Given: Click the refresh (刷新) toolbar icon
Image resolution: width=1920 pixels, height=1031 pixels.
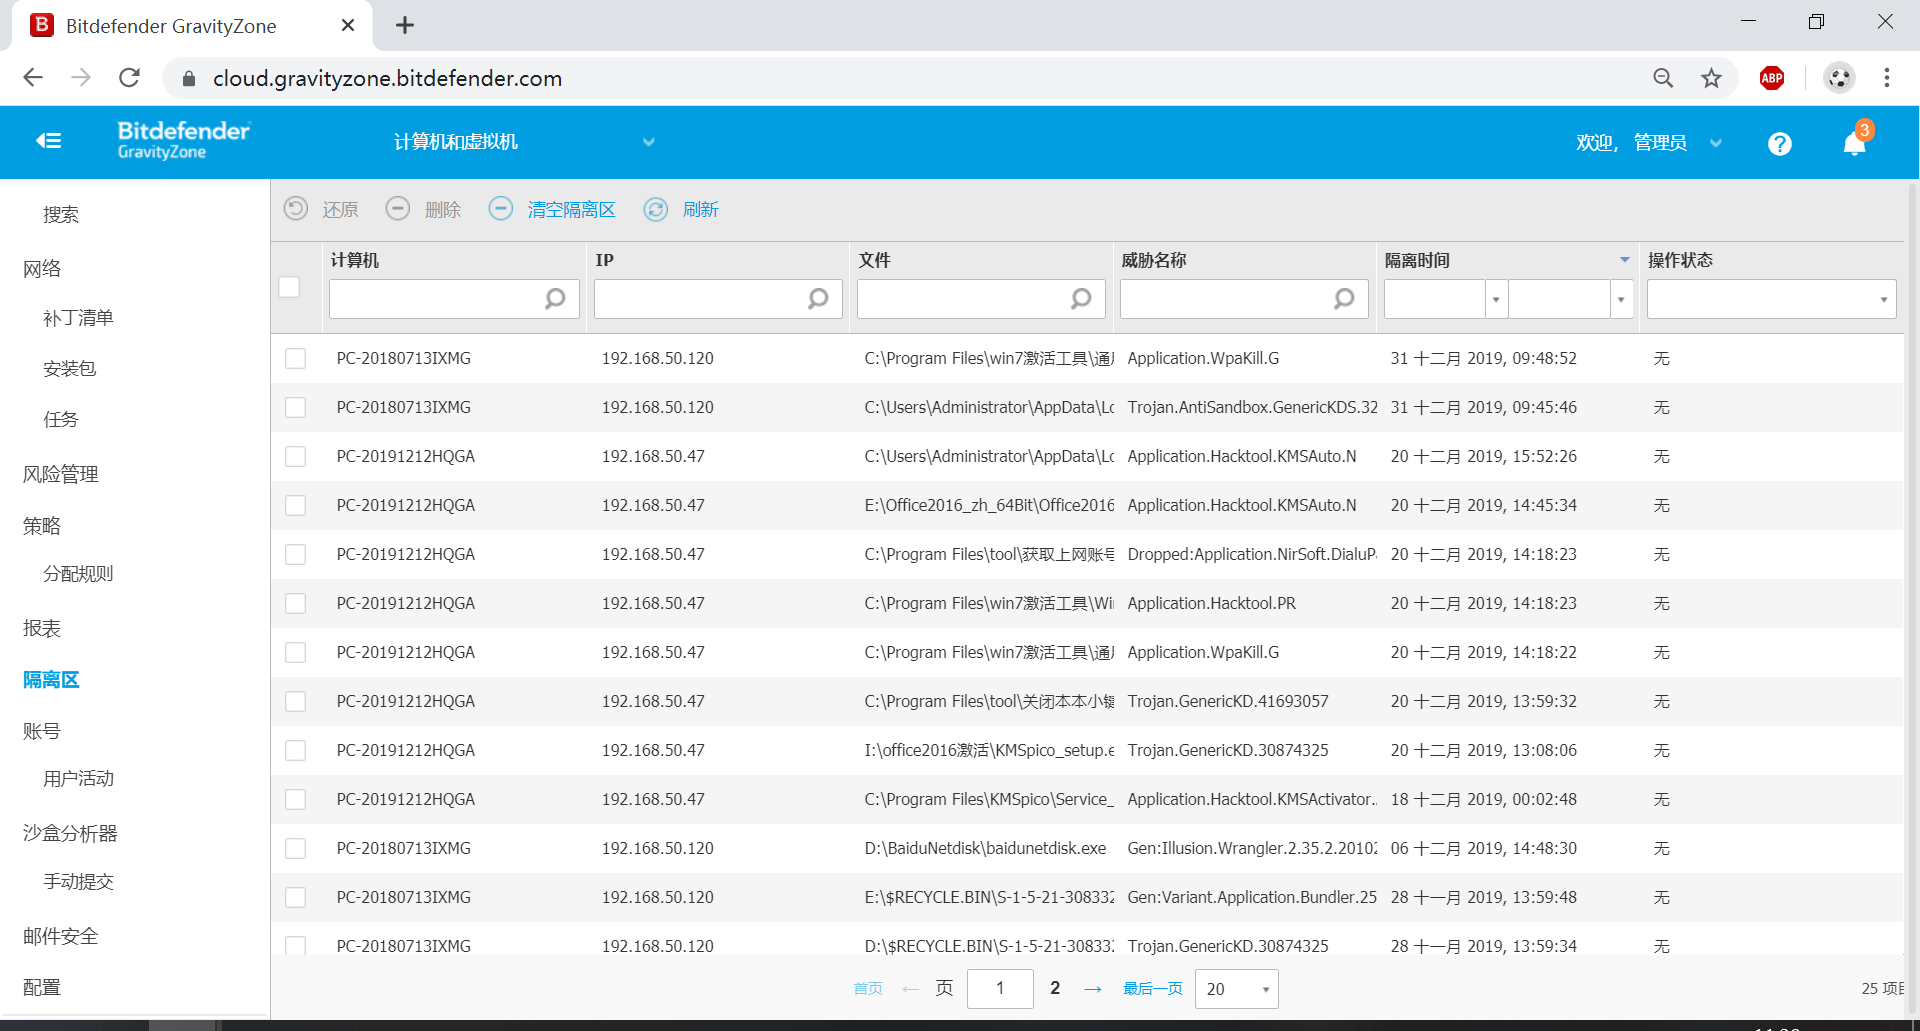Looking at the screenshot, I should point(656,208).
